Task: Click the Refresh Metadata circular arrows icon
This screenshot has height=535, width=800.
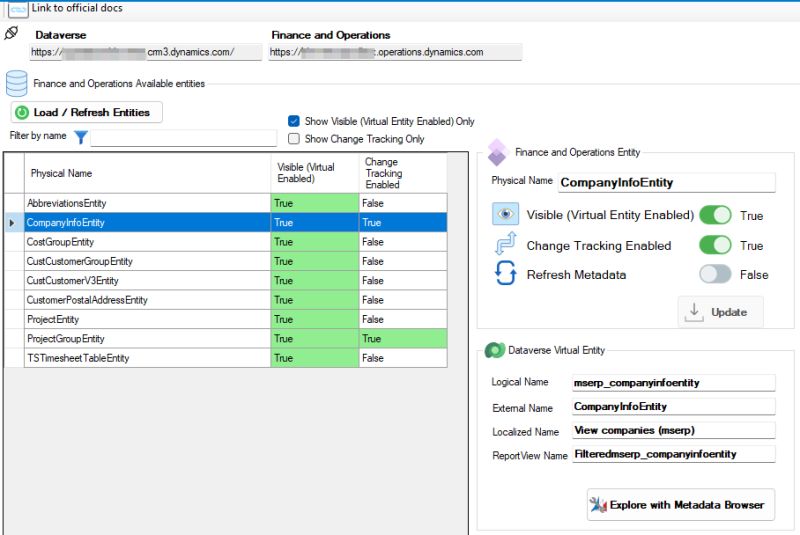Action: pos(505,273)
